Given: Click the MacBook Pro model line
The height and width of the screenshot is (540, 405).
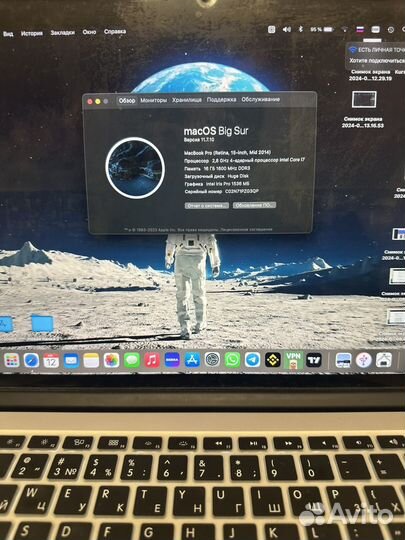Looking at the screenshot, I should pos(227,153).
